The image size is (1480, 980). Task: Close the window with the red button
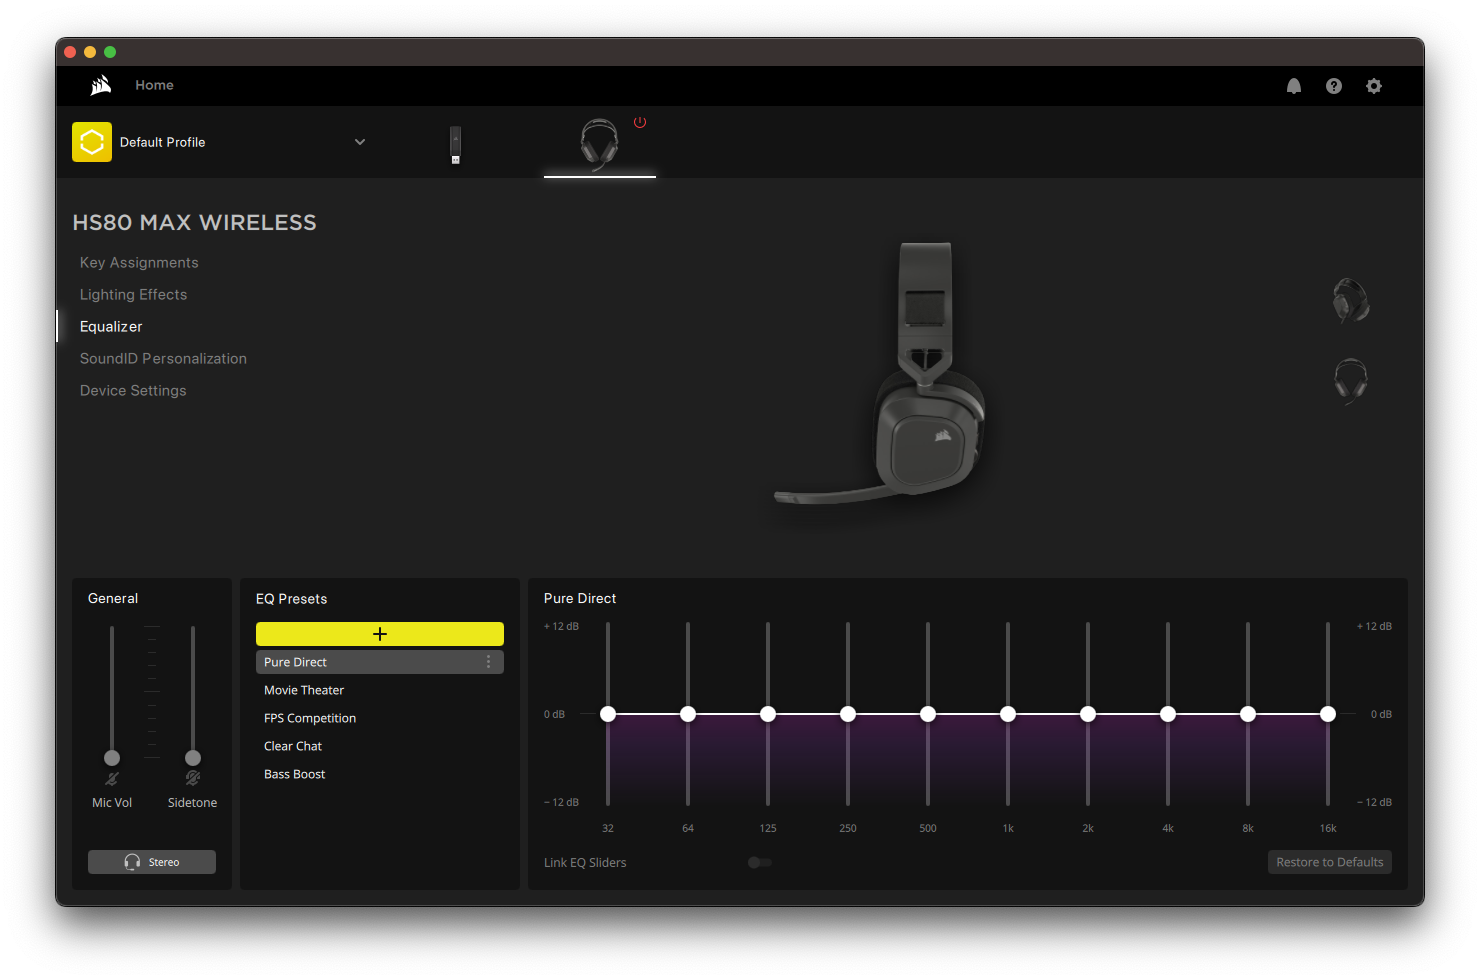pos(70,52)
